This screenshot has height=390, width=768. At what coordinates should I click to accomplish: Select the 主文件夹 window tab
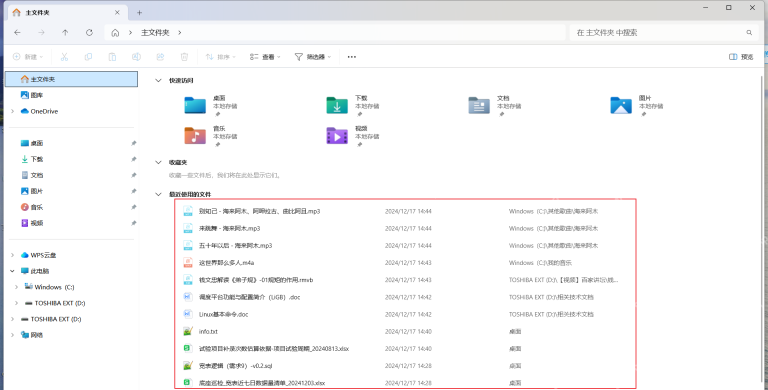(x=68, y=13)
